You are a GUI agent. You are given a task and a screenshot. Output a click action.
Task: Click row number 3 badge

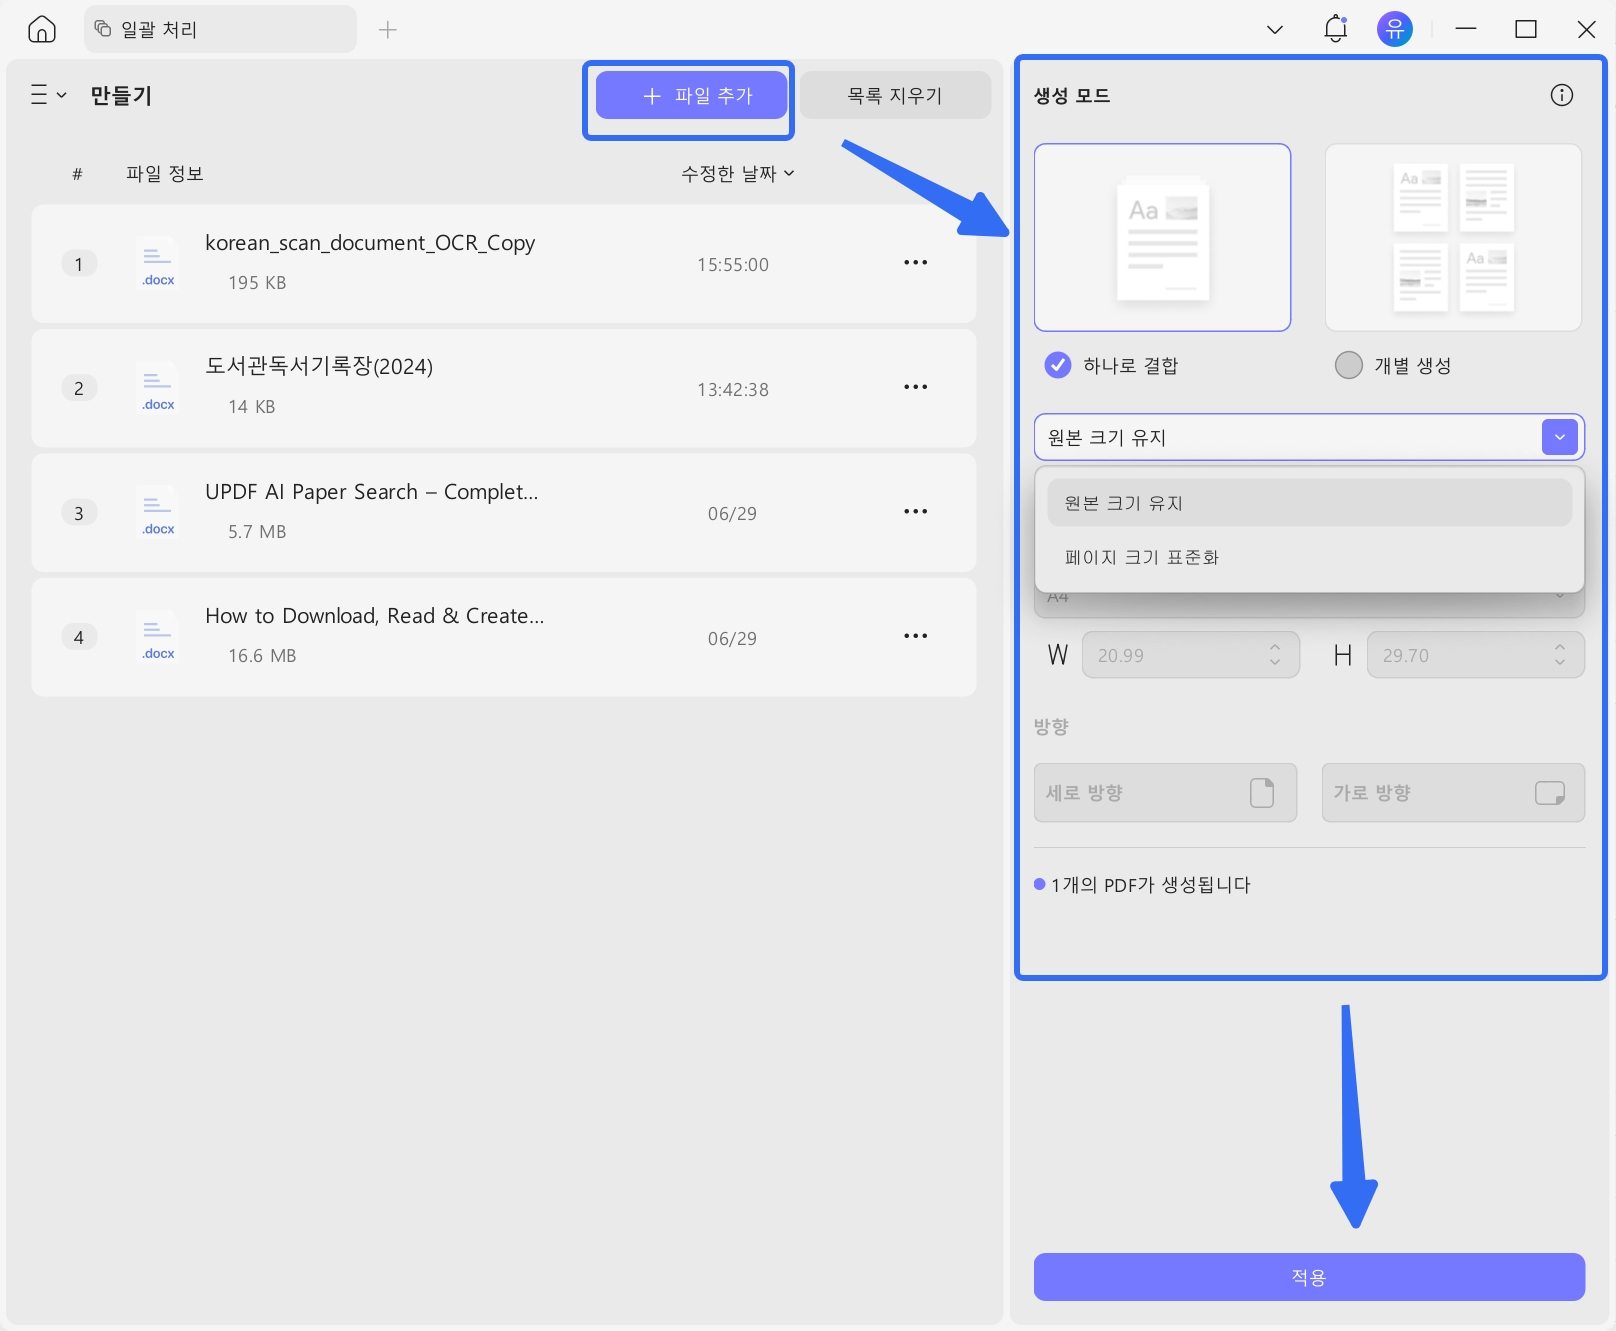click(x=79, y=513)
